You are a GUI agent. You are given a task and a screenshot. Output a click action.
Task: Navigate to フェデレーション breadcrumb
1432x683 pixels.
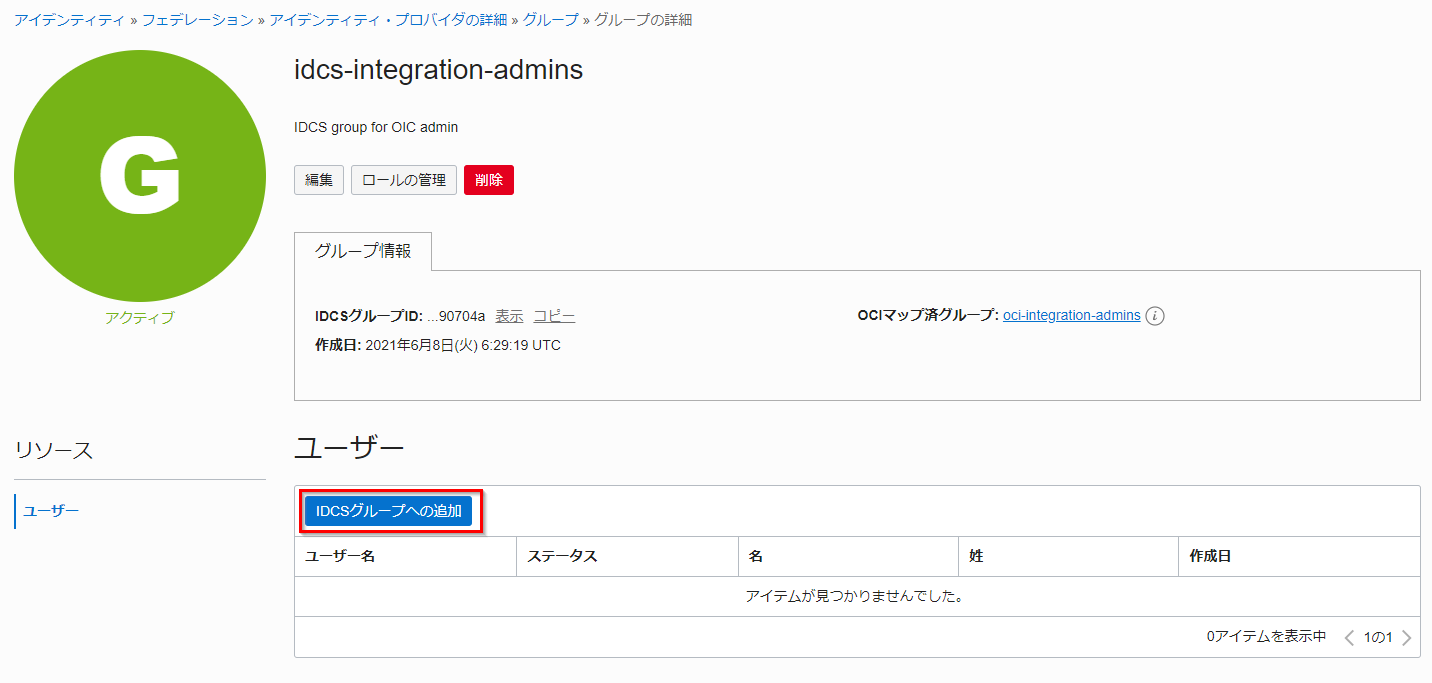[x=197, y=20]
